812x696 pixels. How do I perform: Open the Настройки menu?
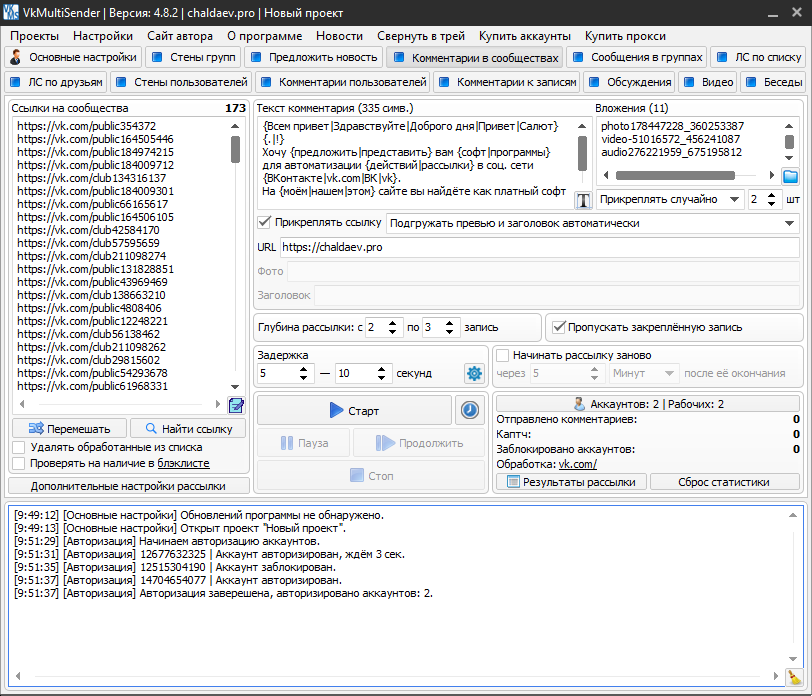point(102,35)
